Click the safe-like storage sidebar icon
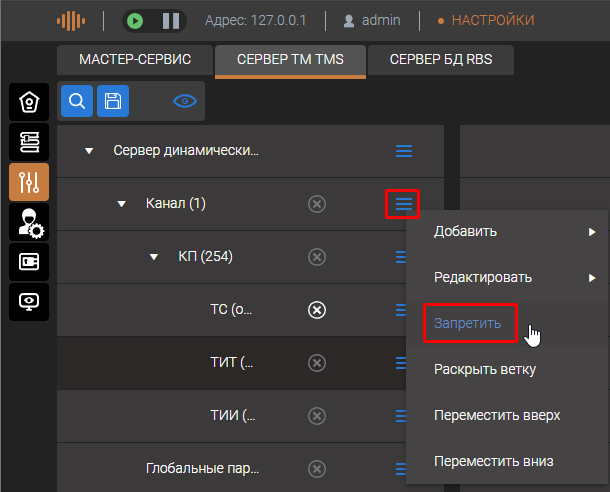The height and width of the screenshot is (492, 610). pyautogui.click(x=29, y=262)
